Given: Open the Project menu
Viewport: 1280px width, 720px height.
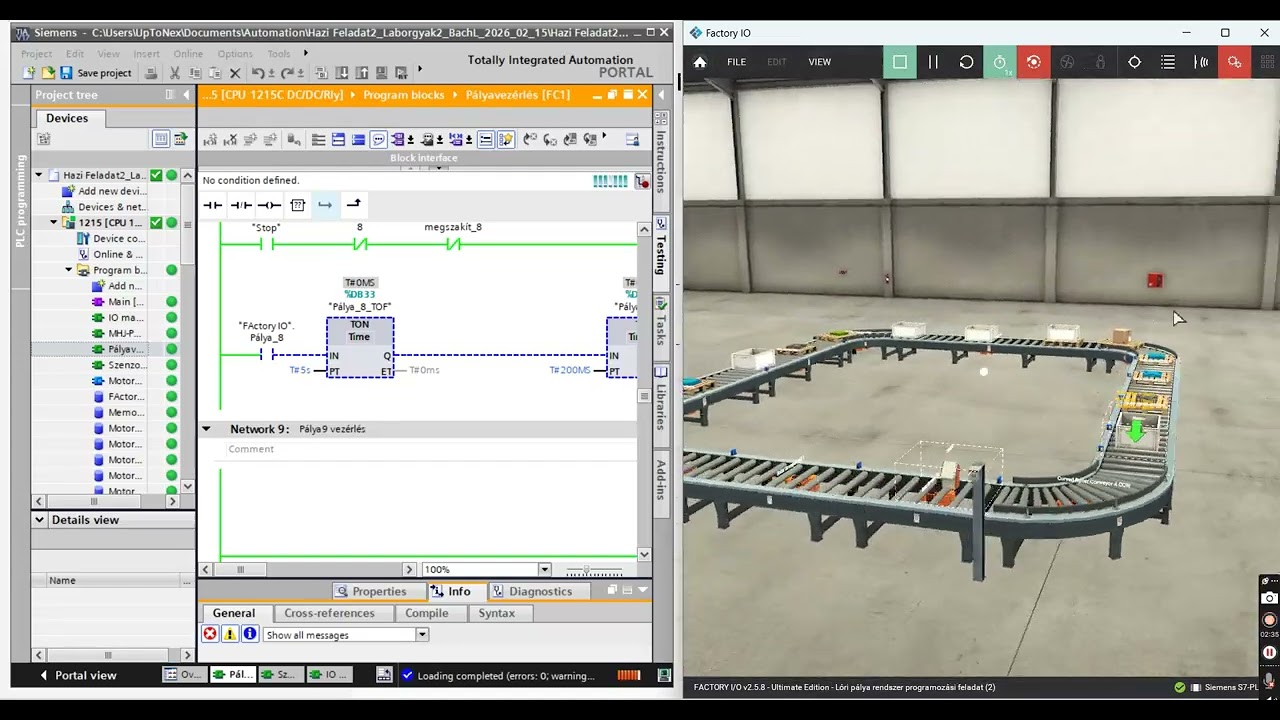Looking at the screenshot, I should click(x=36, y=54).
